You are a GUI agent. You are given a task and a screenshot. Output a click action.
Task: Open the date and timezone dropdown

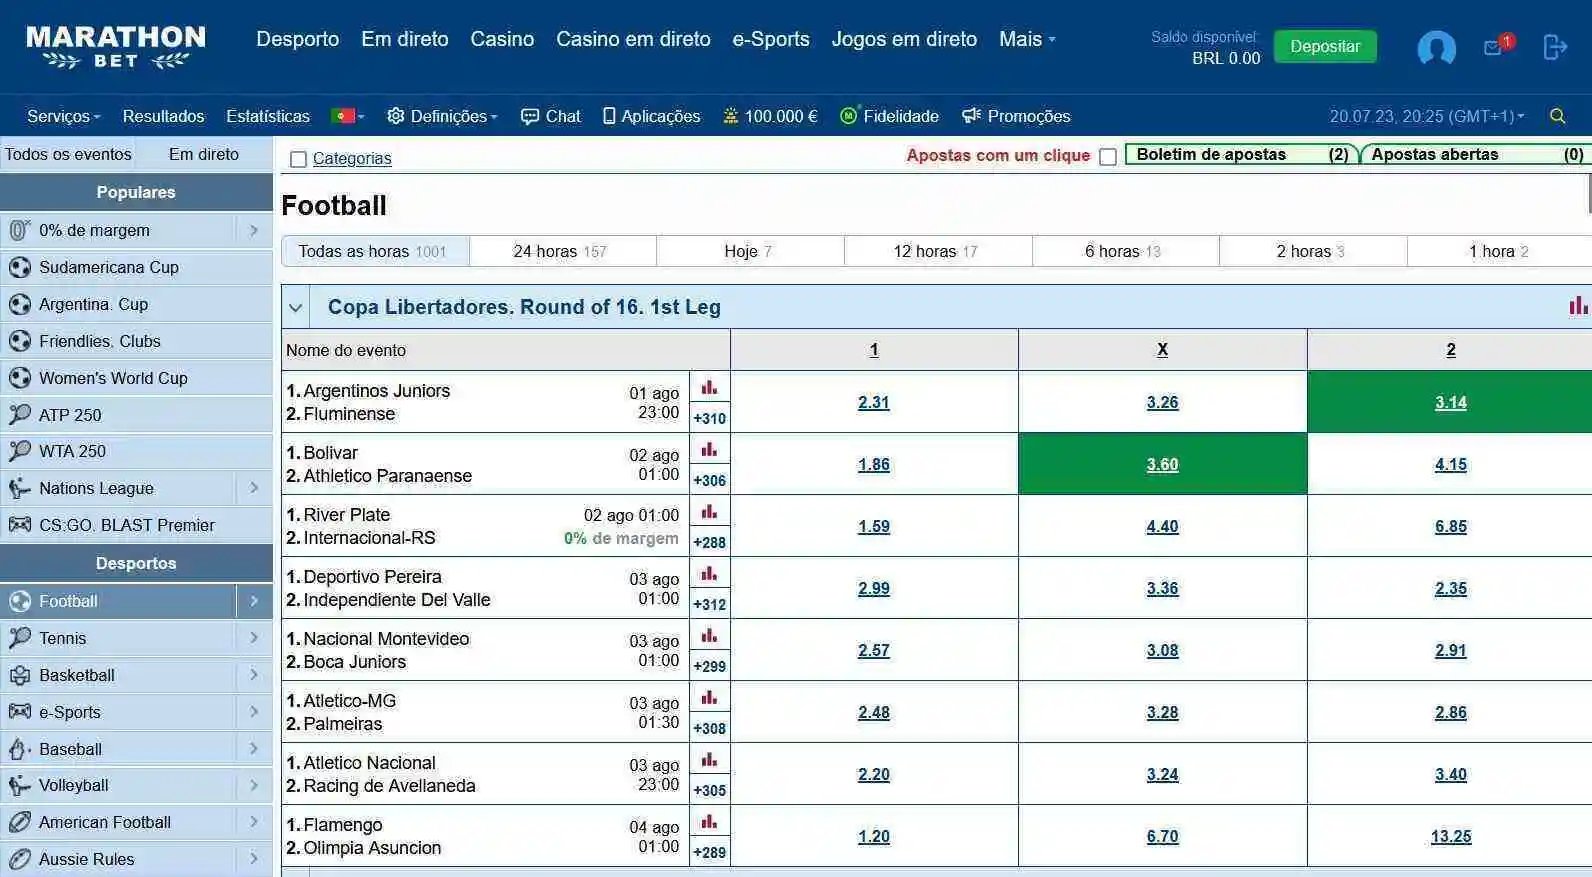click(x=1427, y=116)
